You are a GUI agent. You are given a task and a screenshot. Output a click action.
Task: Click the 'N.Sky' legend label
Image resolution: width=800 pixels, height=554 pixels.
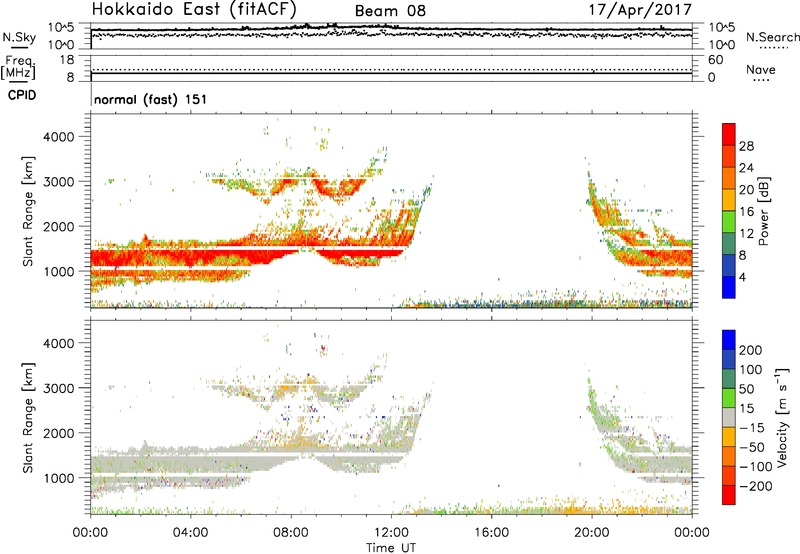pyautogui.click(x=19, y=37)
